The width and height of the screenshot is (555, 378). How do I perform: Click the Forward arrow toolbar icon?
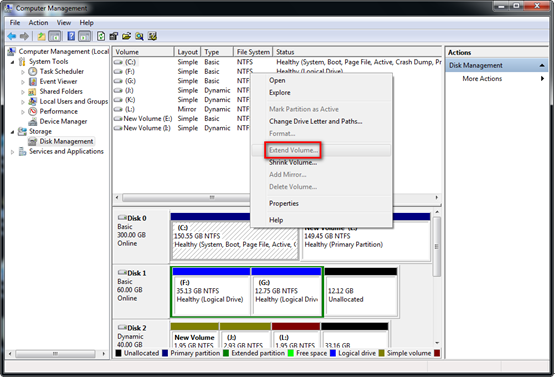[24, 36]
